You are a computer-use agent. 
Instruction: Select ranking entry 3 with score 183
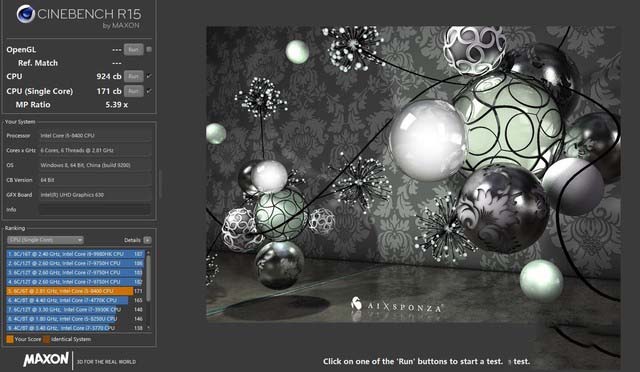(76, 272)
